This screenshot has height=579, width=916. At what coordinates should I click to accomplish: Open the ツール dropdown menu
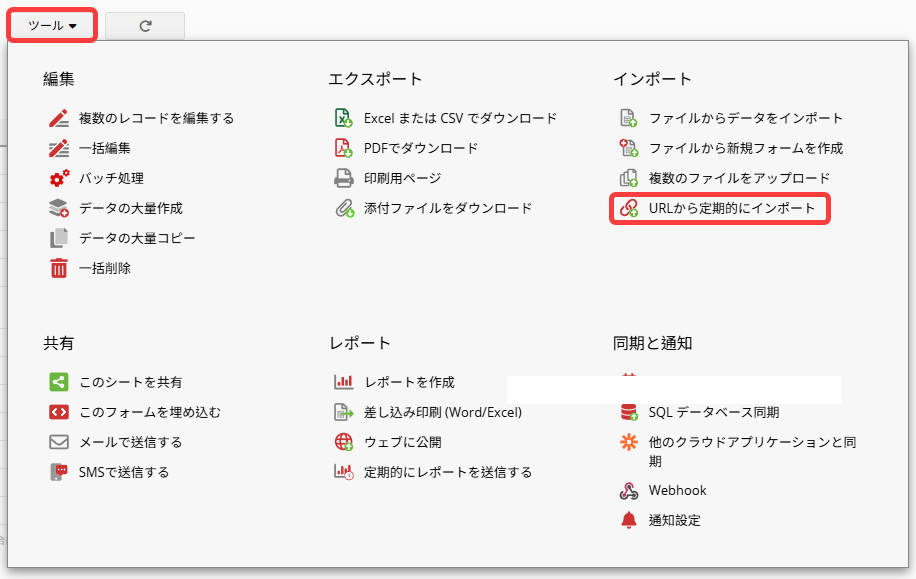click(x=52, y=26)
